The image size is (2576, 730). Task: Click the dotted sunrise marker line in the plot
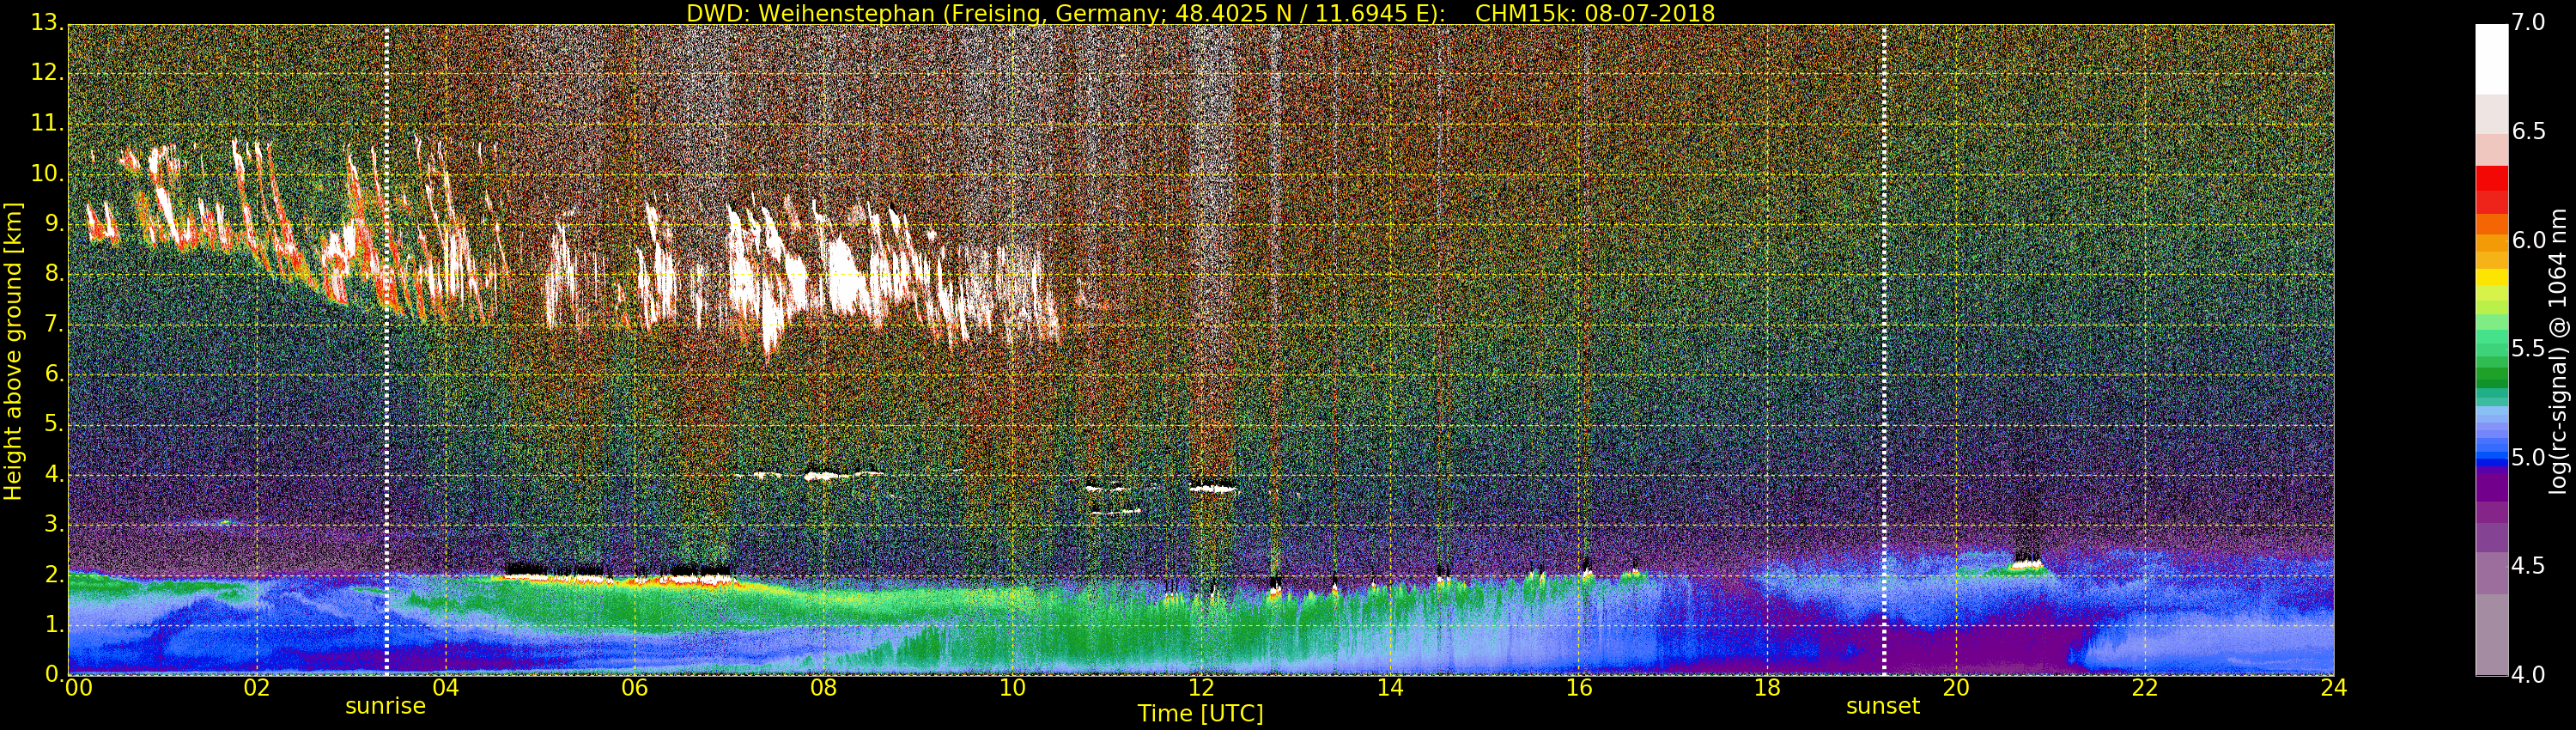(x=386, y=350)
